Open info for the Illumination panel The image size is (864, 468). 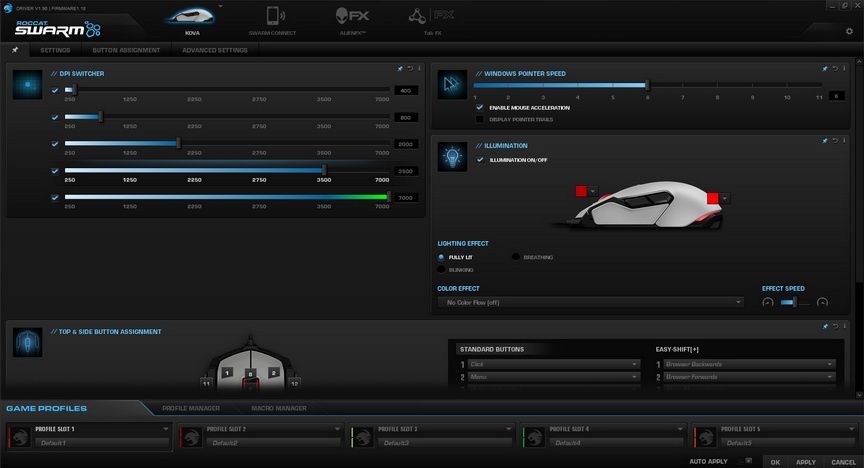pos(844,141)
